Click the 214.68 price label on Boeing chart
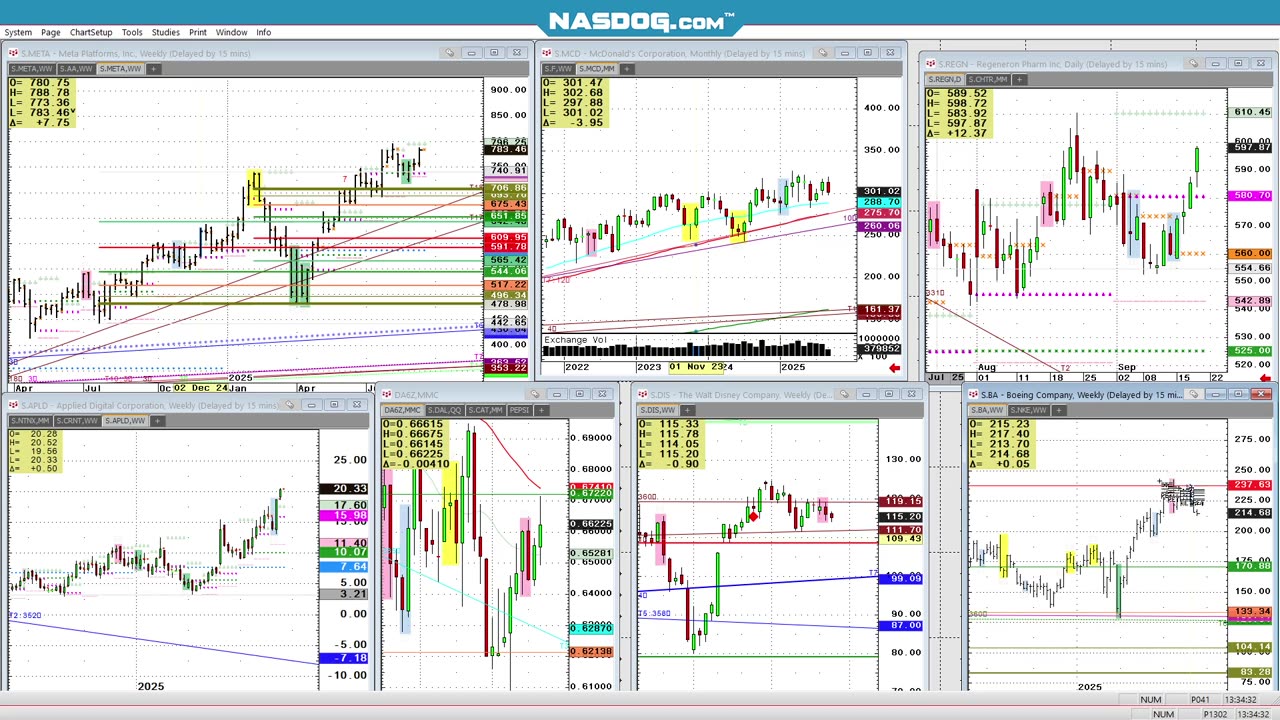 click(1252, 513)
